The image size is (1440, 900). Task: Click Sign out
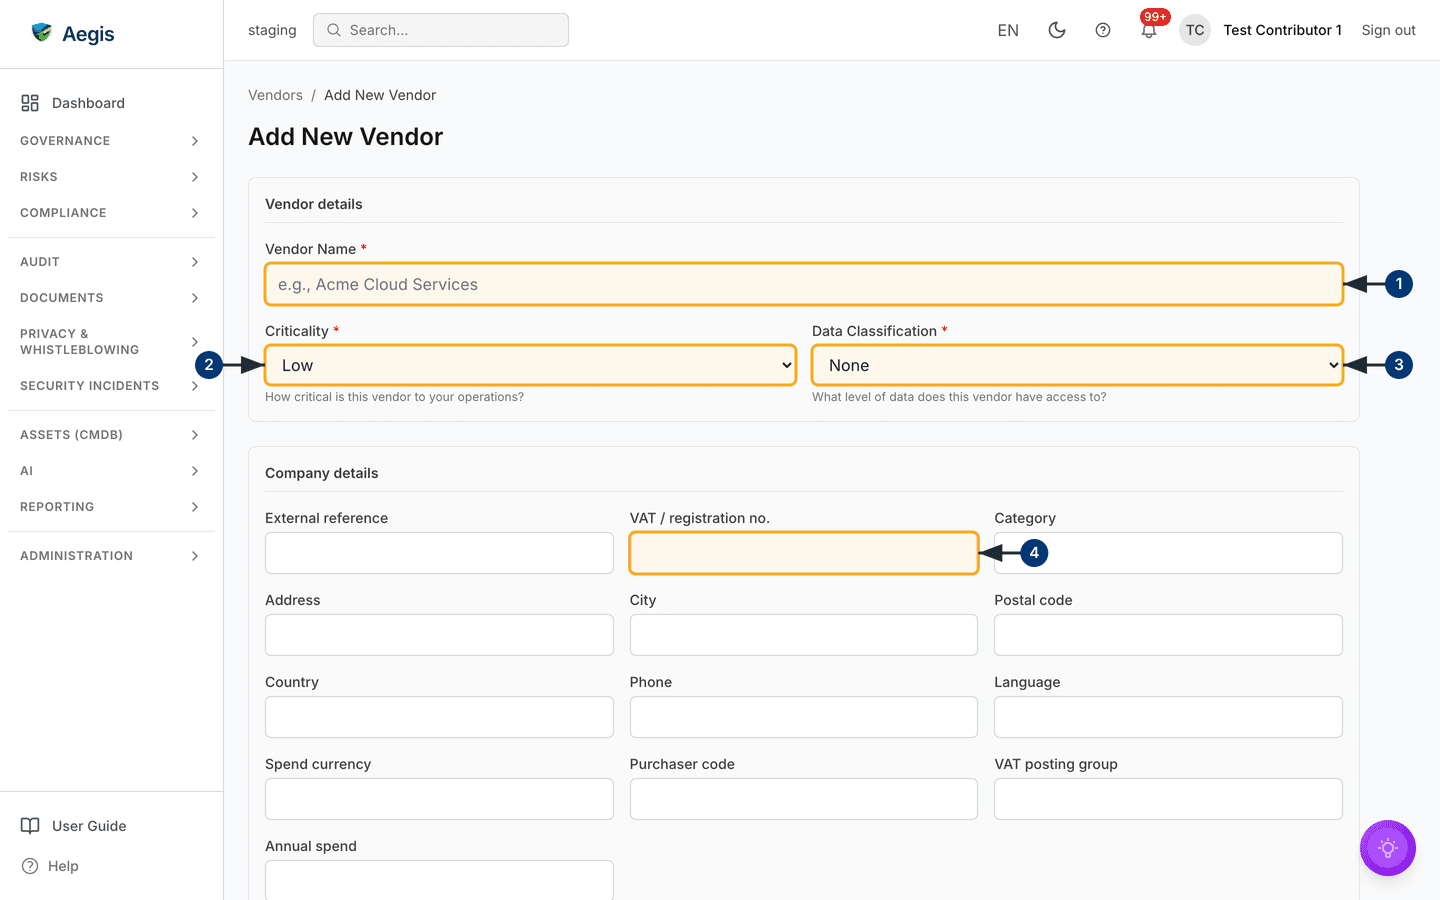point(1388,30)
